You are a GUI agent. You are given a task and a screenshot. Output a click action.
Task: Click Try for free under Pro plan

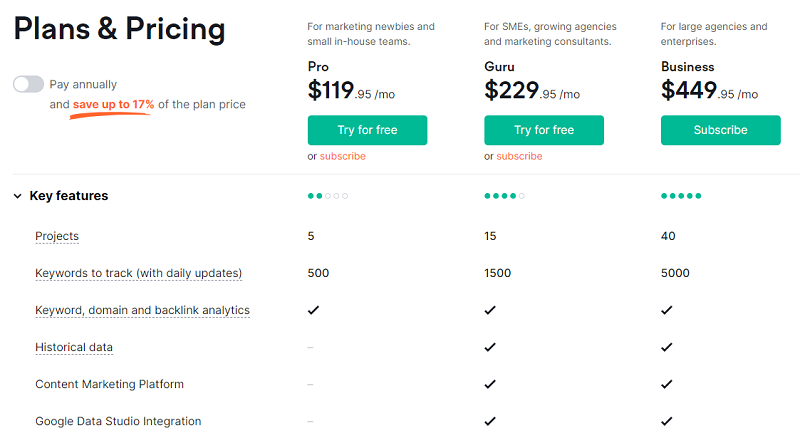point(367,130)
